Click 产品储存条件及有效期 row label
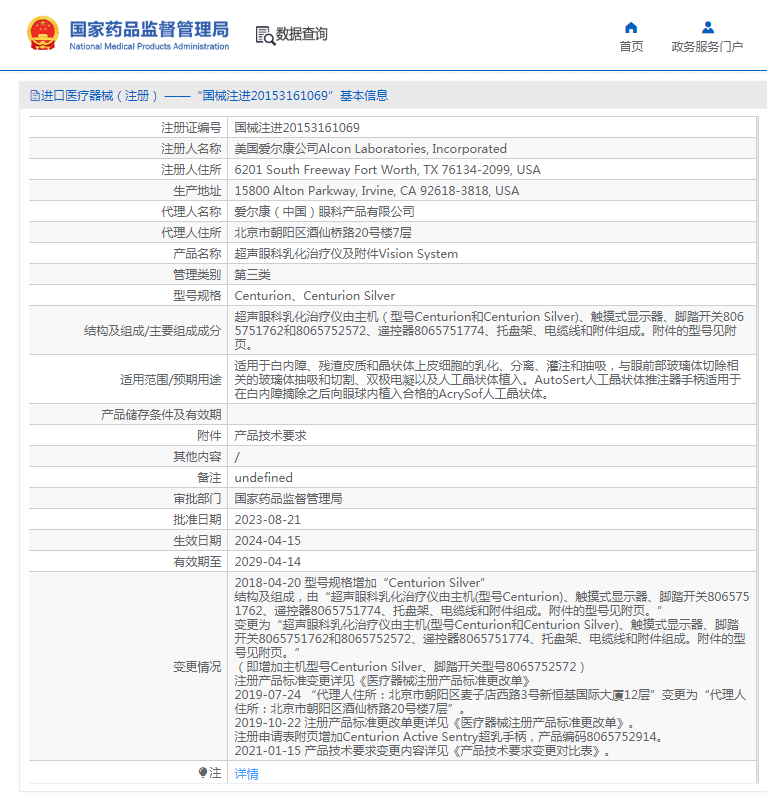 161,415
